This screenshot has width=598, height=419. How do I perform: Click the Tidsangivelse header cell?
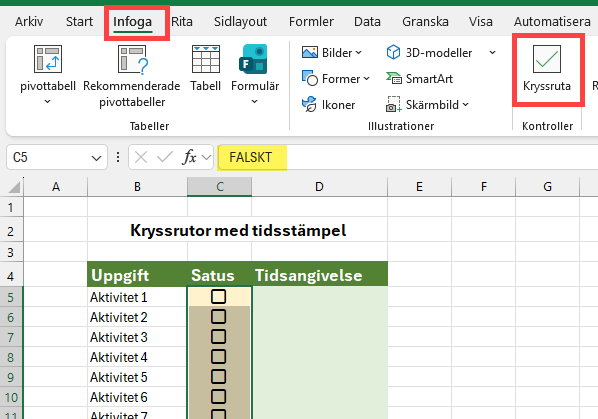pos(320,275)
